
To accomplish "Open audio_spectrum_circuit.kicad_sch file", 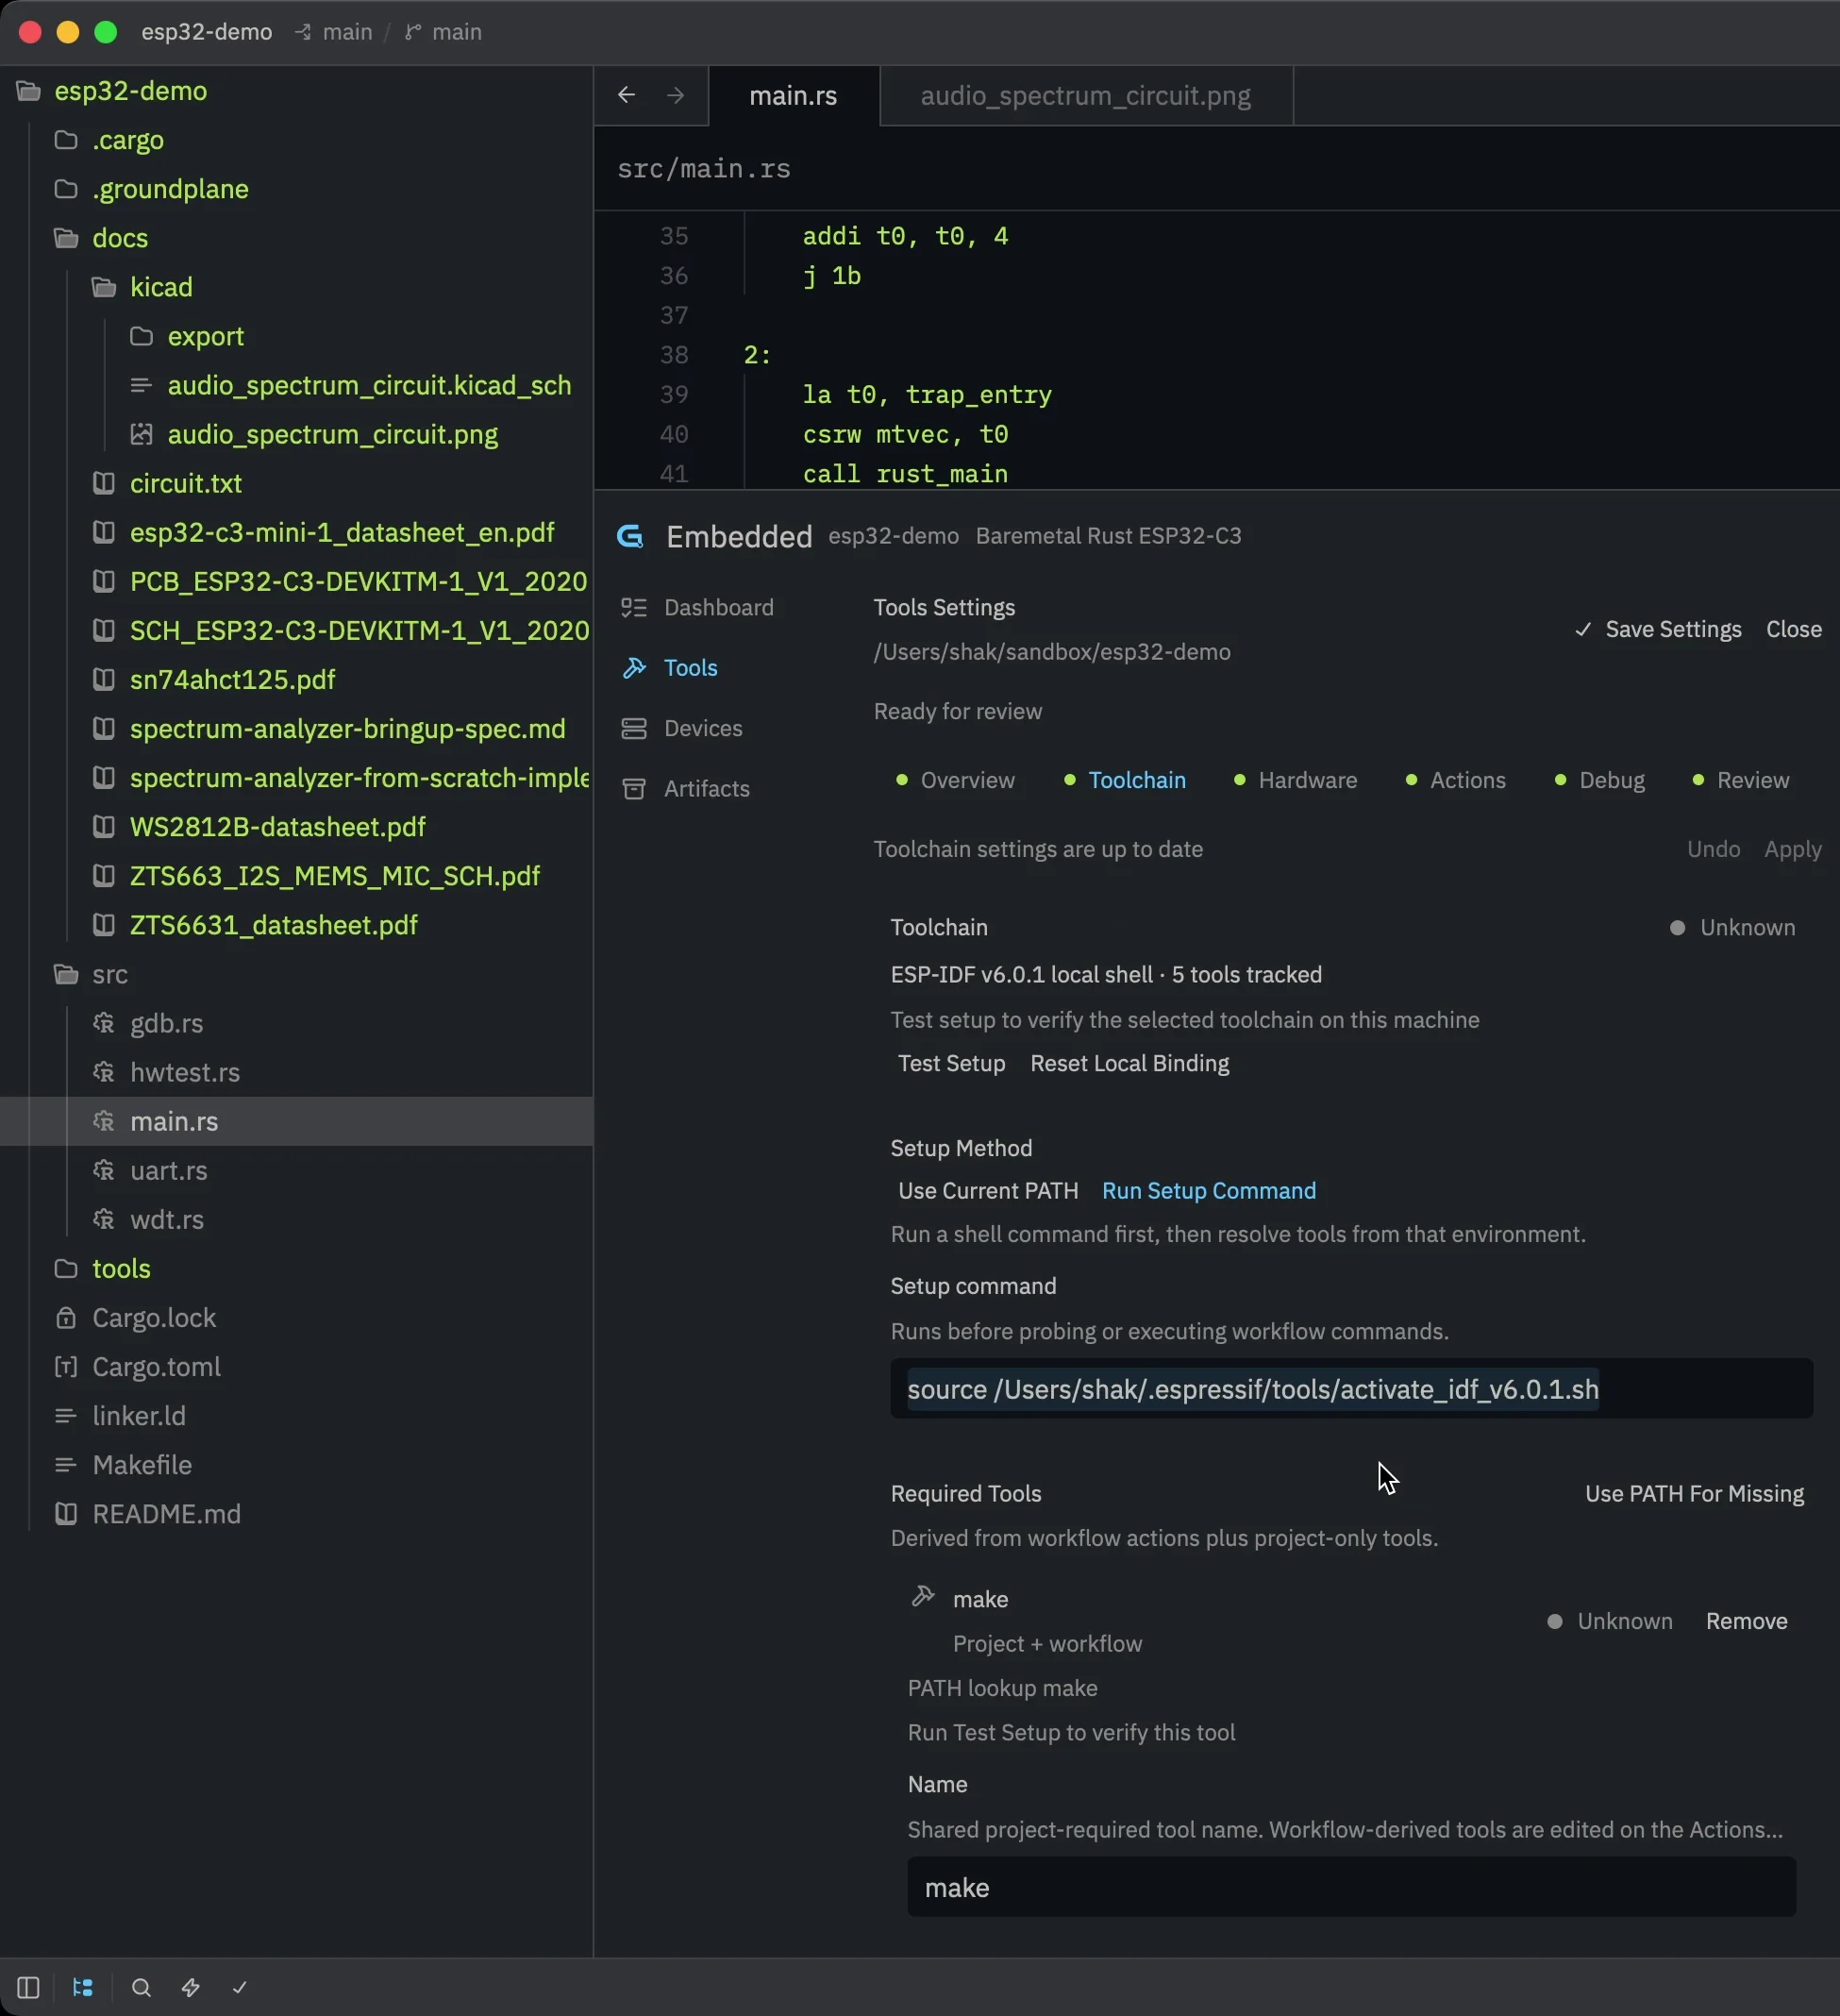I will click(369, 385).
